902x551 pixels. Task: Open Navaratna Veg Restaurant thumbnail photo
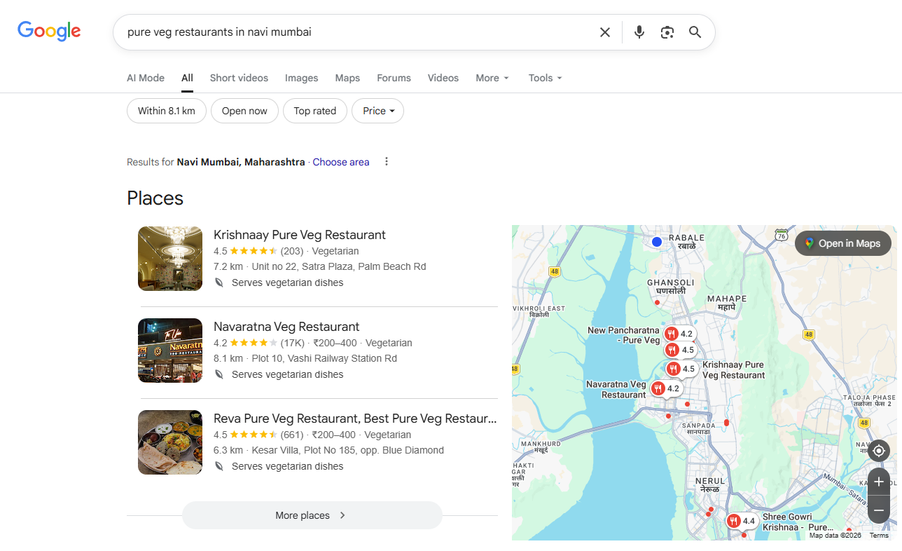coord(170,350)
